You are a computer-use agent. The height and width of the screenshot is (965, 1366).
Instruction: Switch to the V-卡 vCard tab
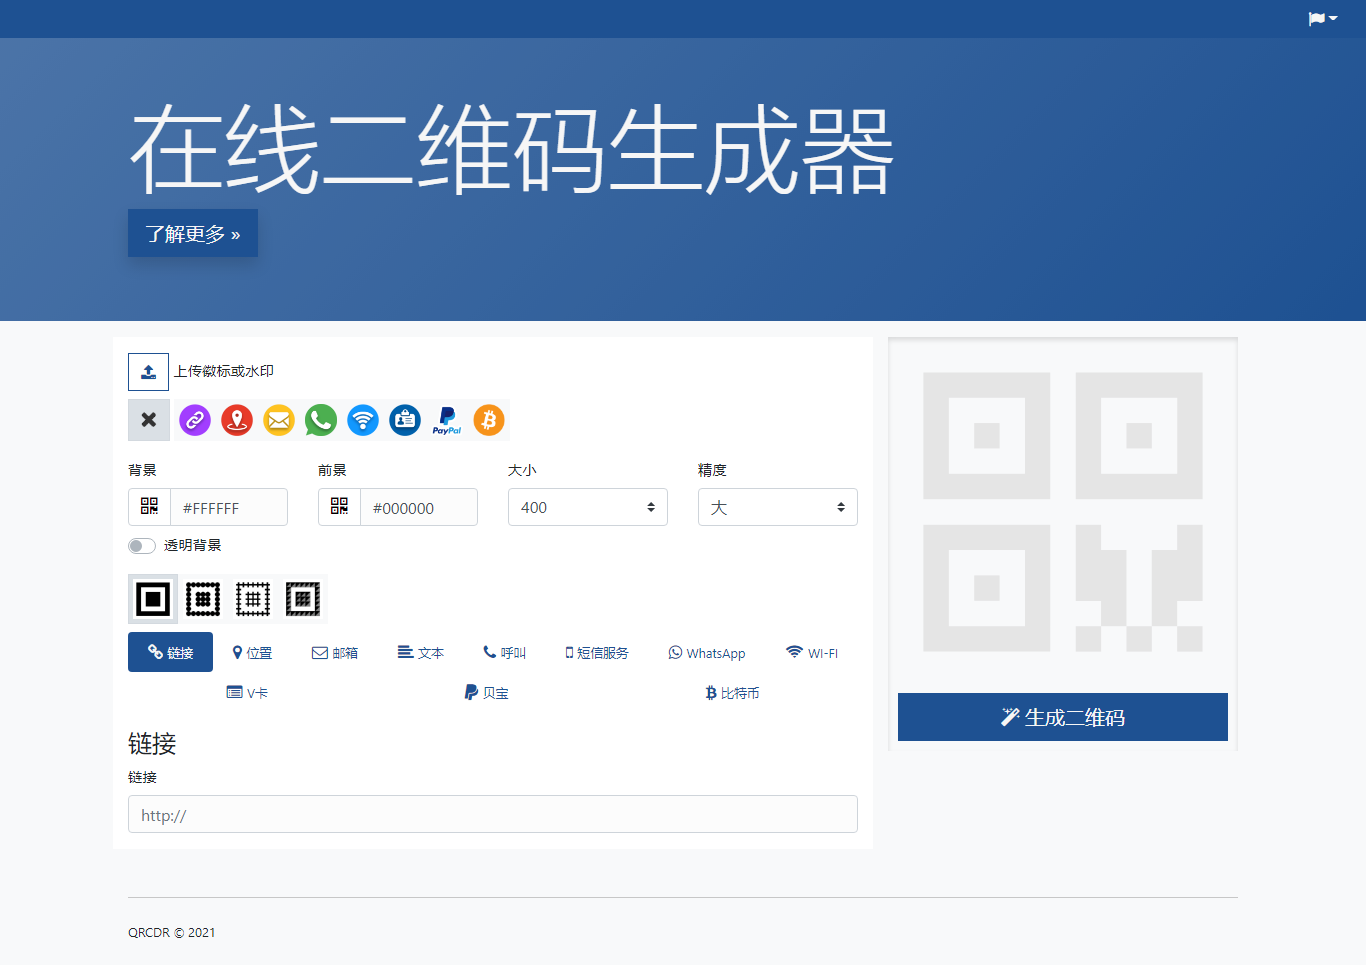(x=247, y=692)
